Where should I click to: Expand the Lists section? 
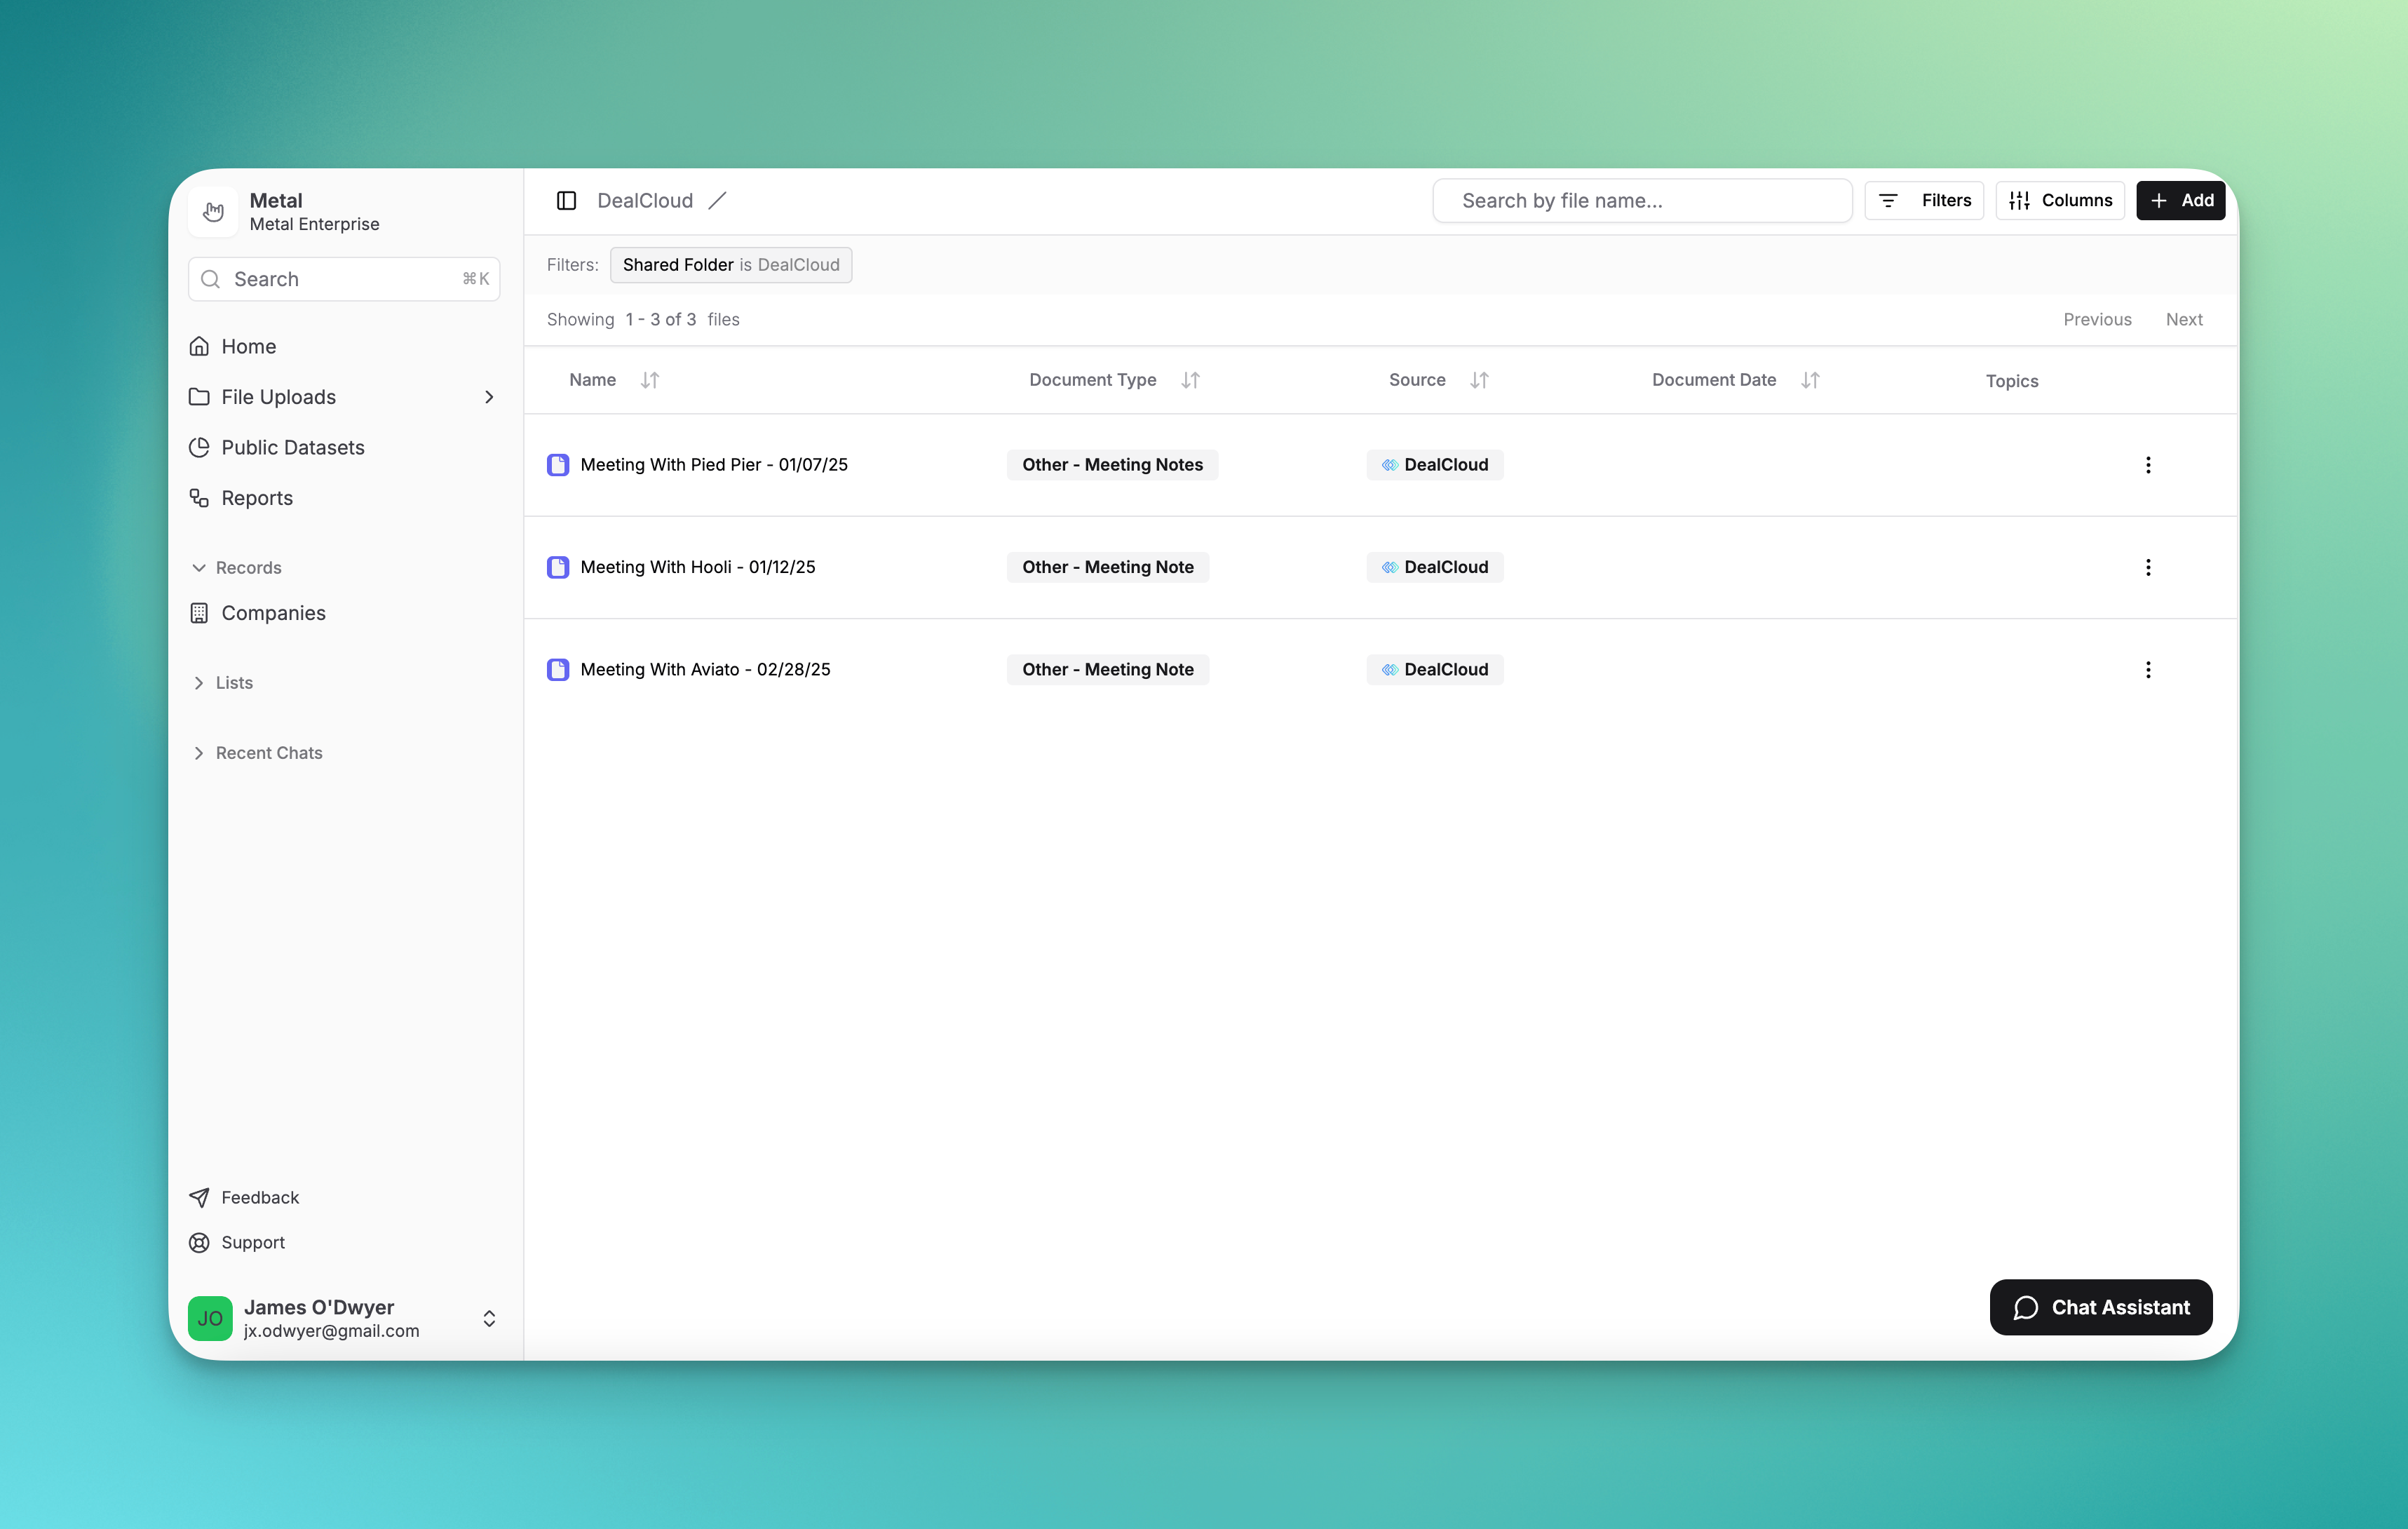(199, 682)
